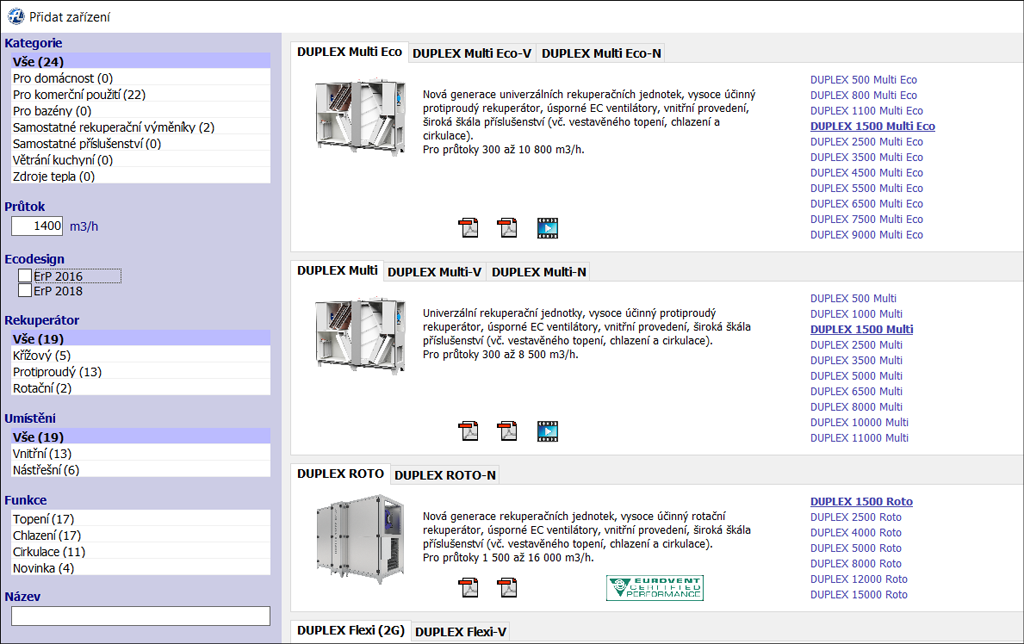
Task: Filter function by Cirkulace (11)
Action: 140,551
